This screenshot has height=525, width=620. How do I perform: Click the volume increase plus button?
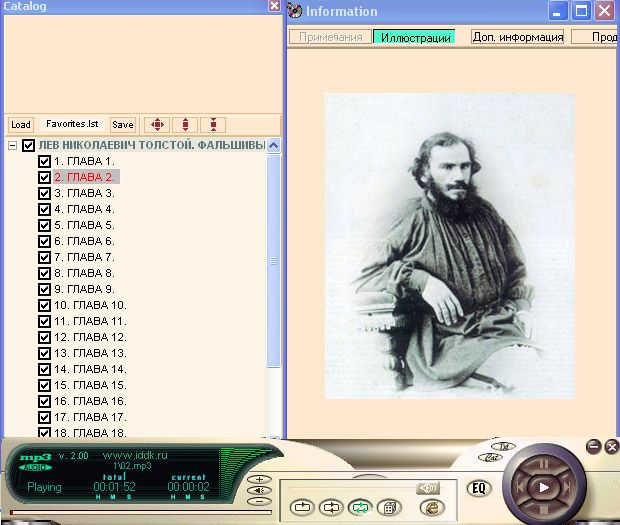(x=258, y=479)
